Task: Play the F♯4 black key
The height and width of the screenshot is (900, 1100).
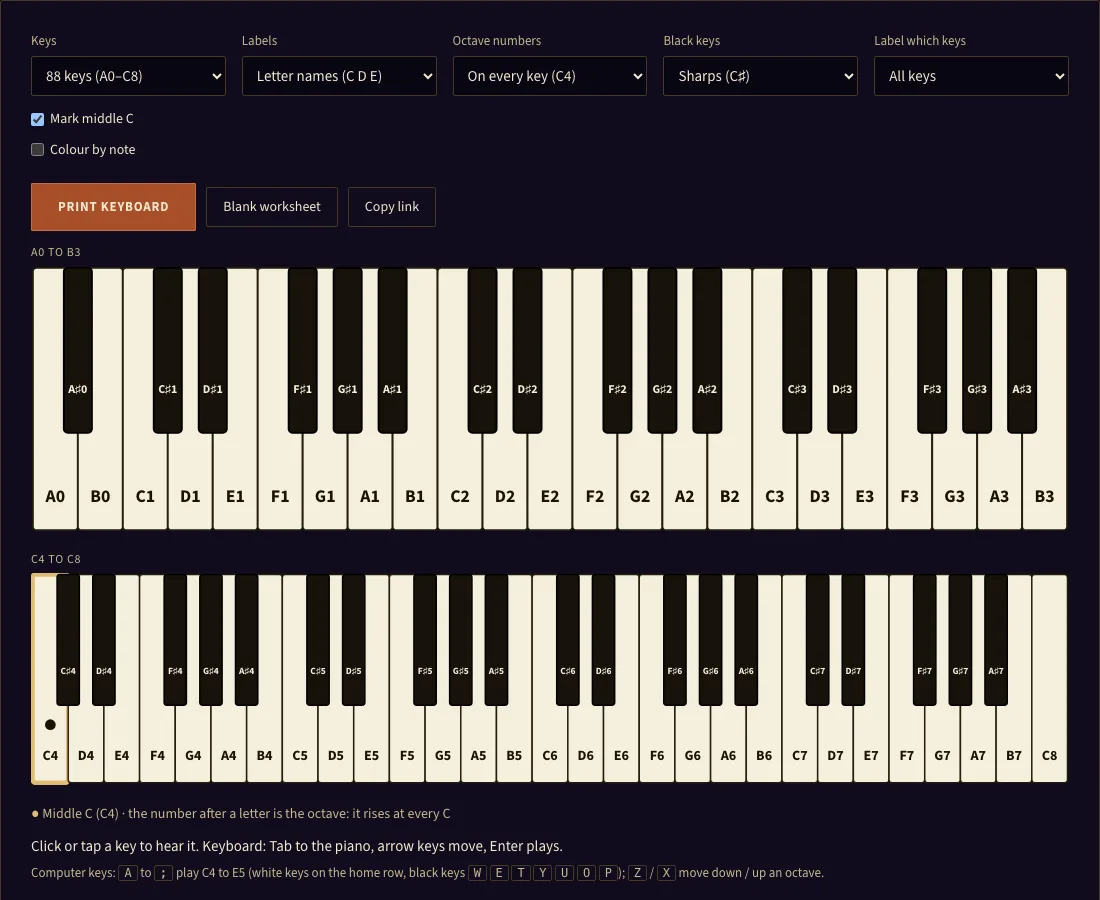Action: click(x=175, y=640)
